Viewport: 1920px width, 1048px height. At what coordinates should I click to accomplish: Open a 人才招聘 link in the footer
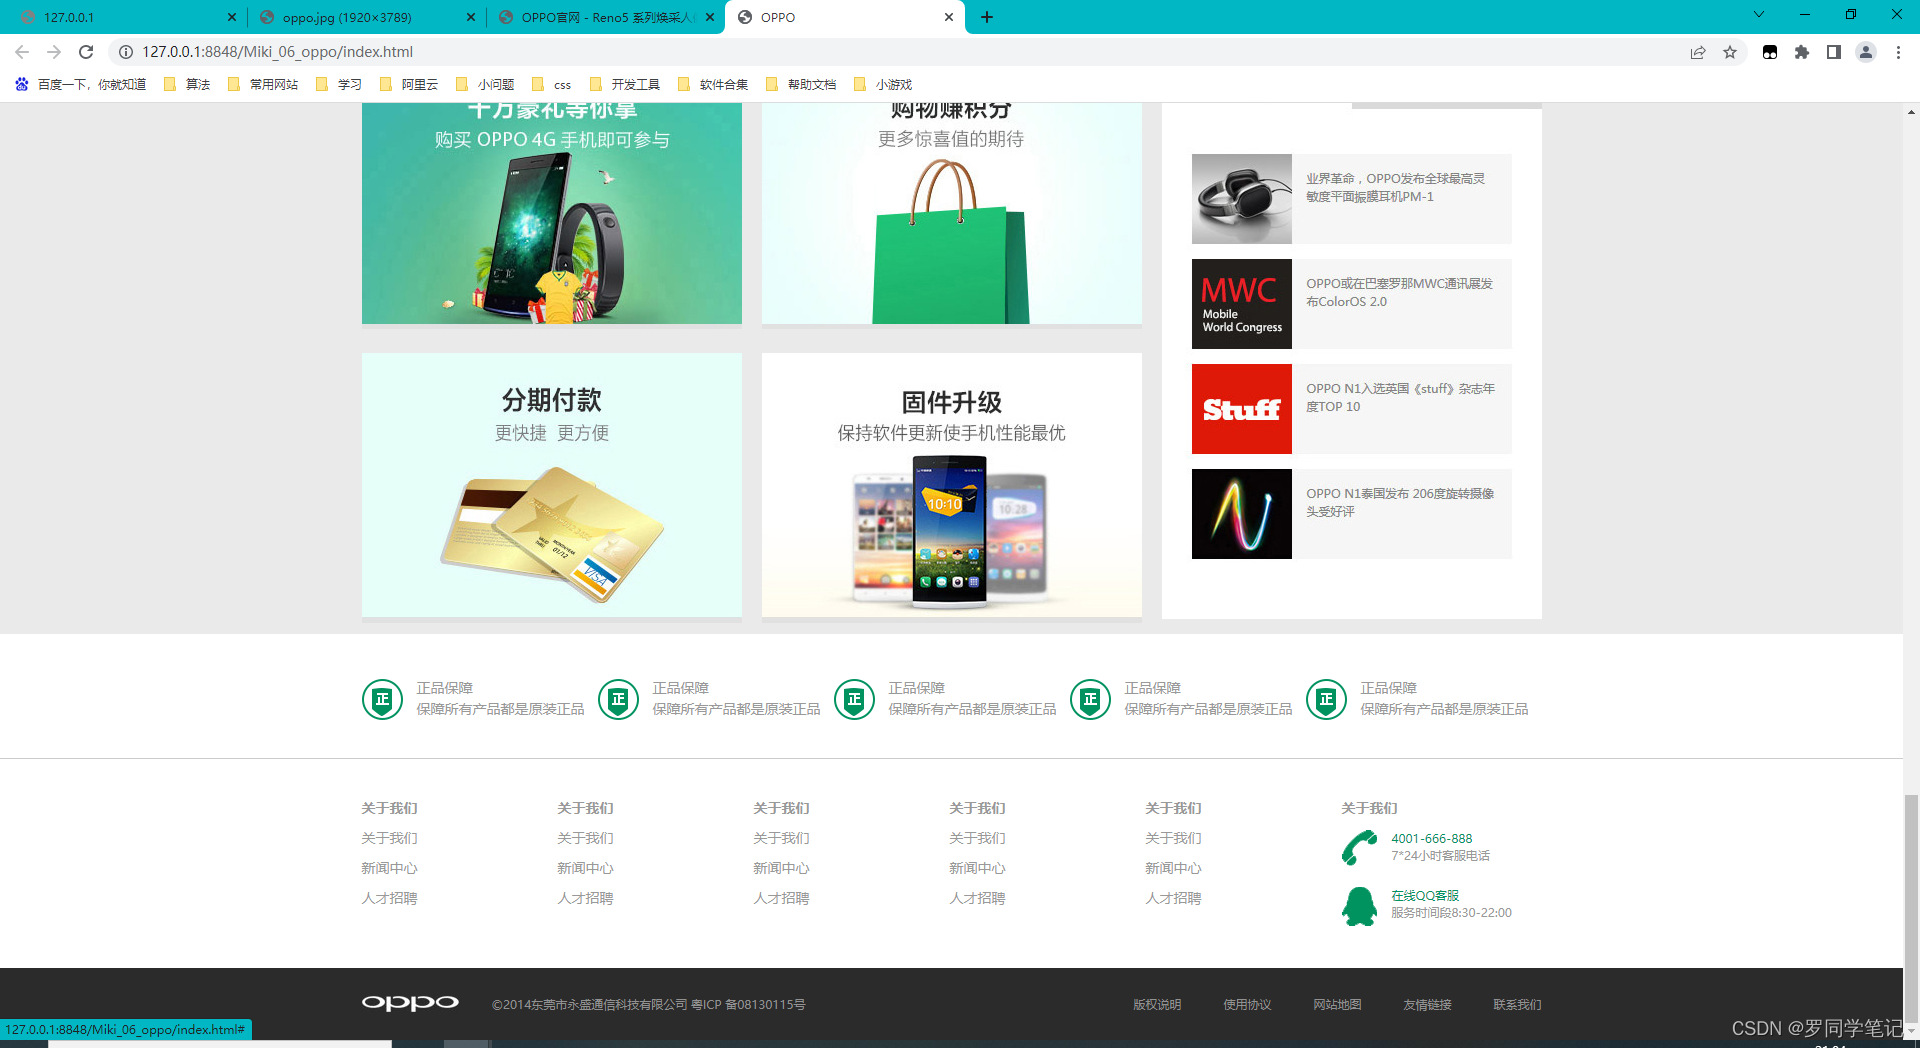tap(389, 898)
